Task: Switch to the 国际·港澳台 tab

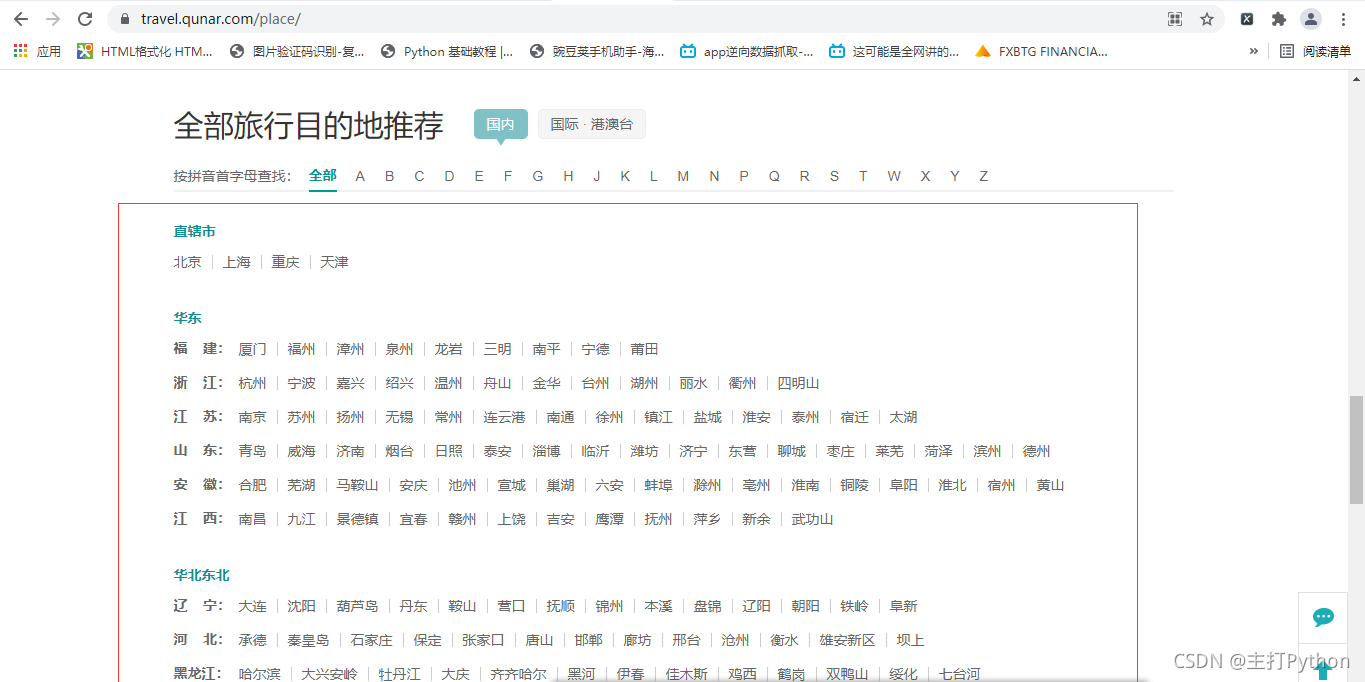Action: tap(591, 124)
